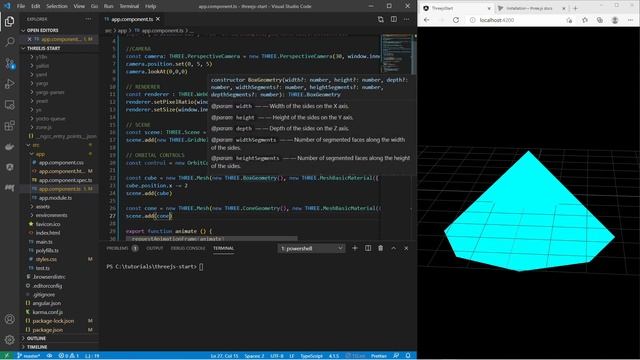Click the Explorer views and more actions ellipsis
Image resolution: width=640 pixels, height=360 pixels.
88,19
